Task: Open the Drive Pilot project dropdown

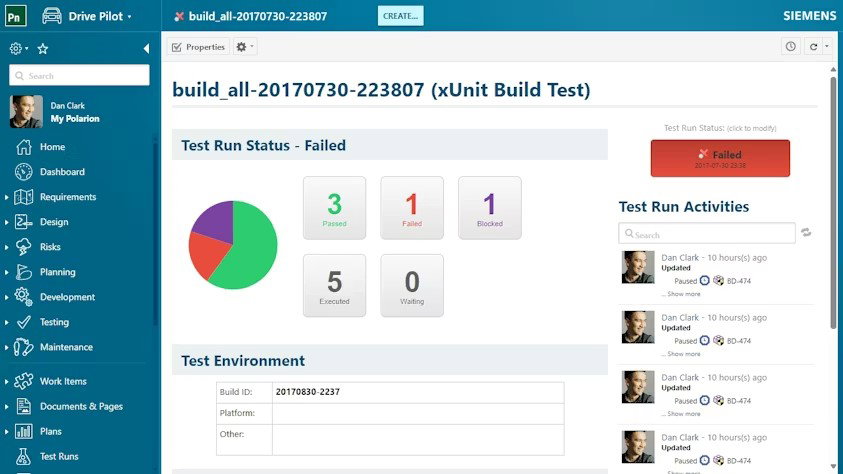Action: [99, 16]
